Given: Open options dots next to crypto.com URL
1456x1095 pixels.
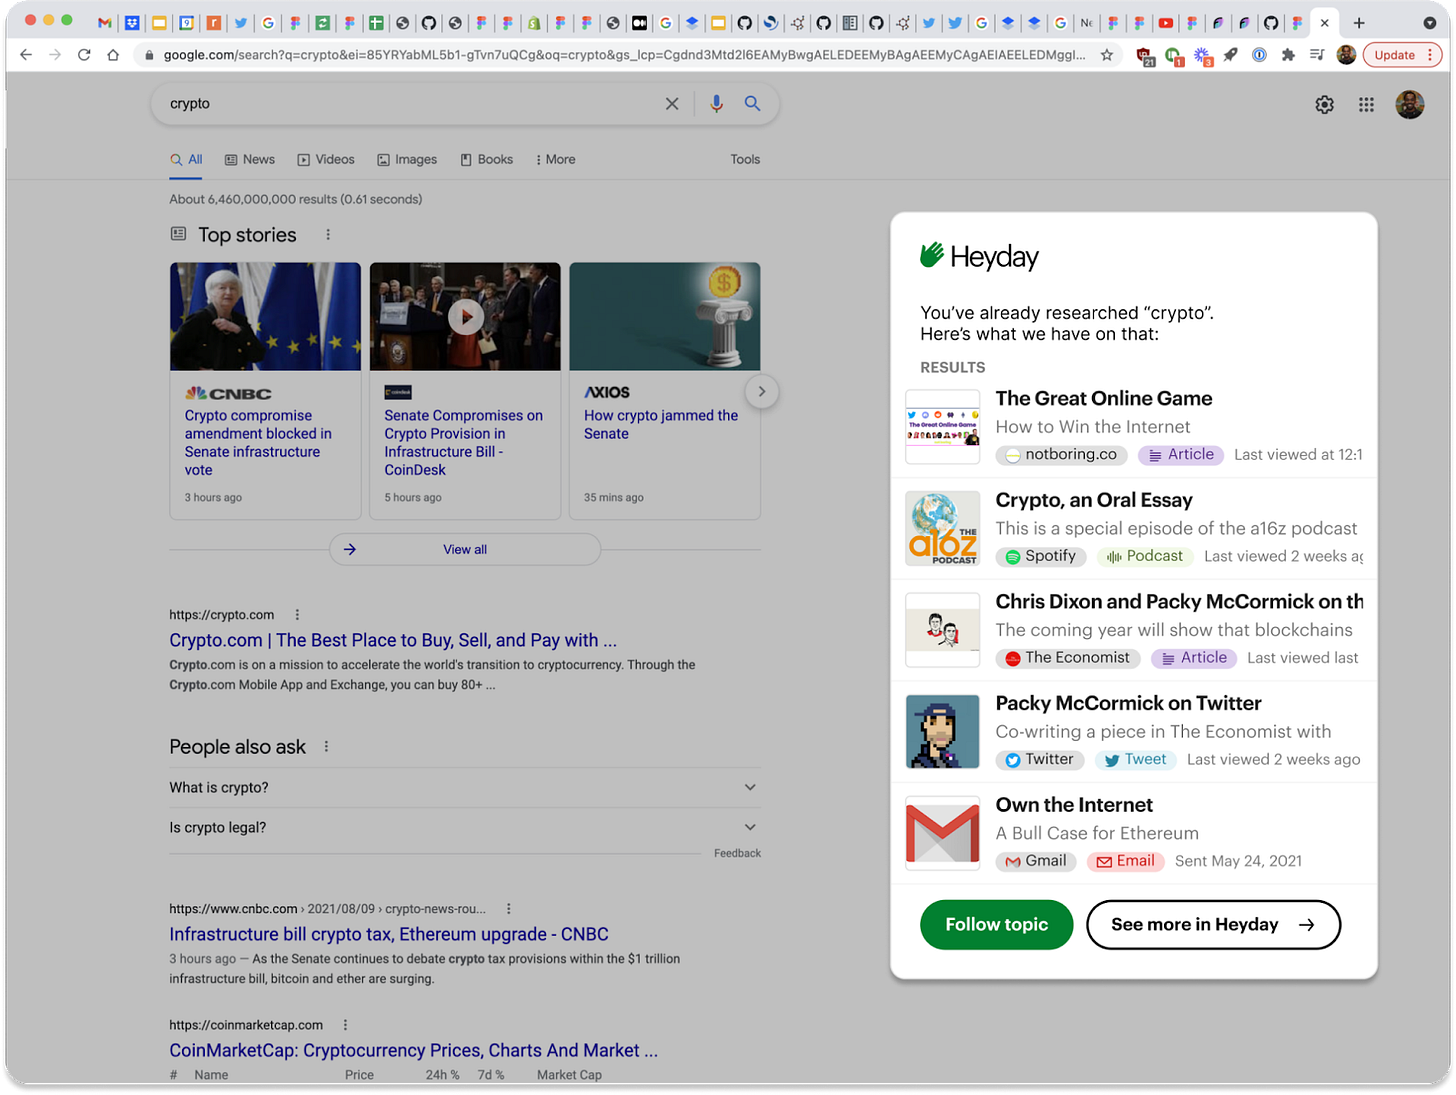Looking at the screenshot, I should tap(297, 615).
